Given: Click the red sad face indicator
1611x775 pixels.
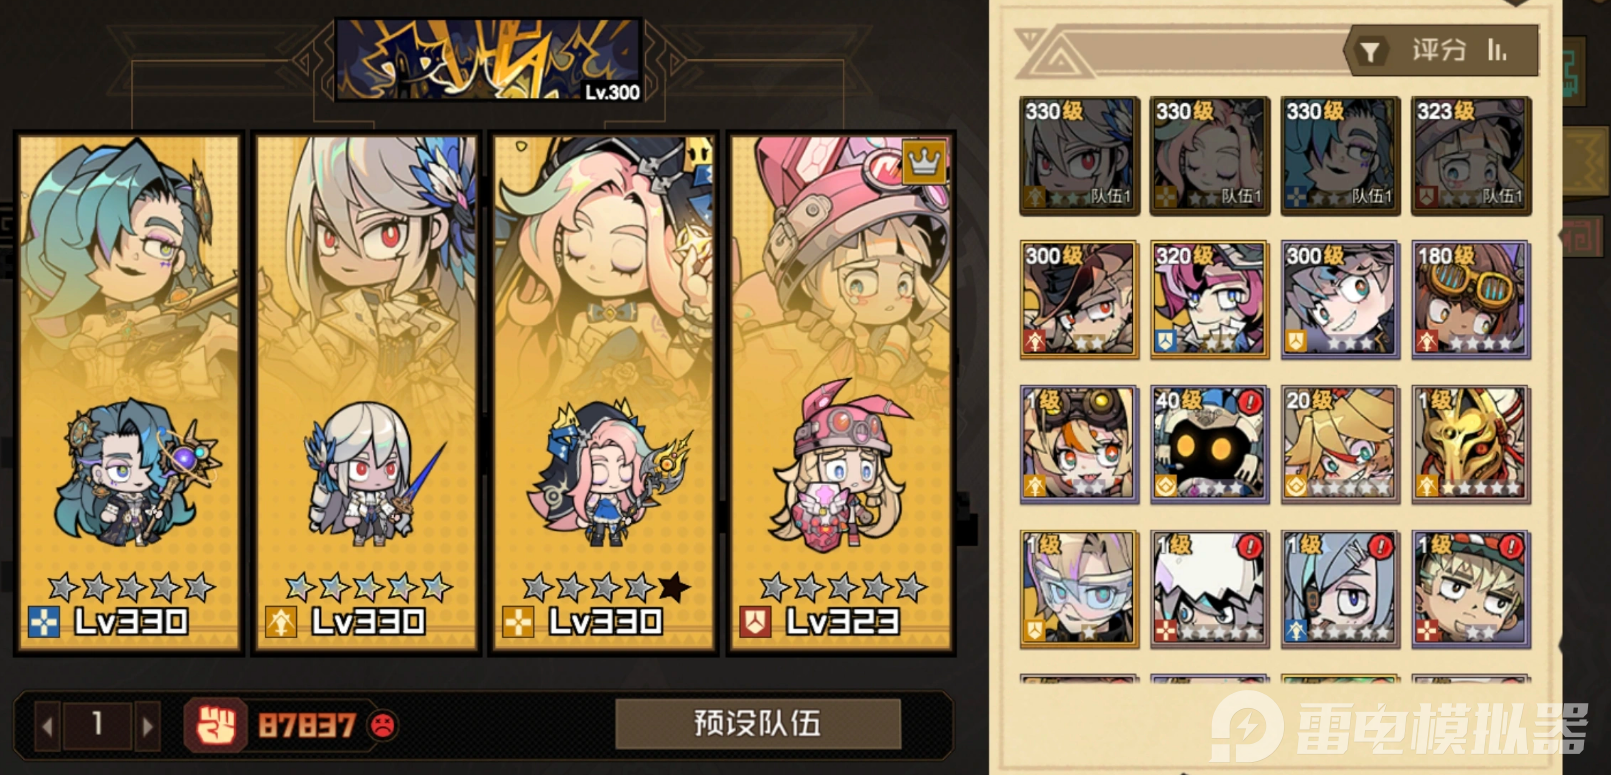Looking at the screenshot, I should (x=382, y=725).
